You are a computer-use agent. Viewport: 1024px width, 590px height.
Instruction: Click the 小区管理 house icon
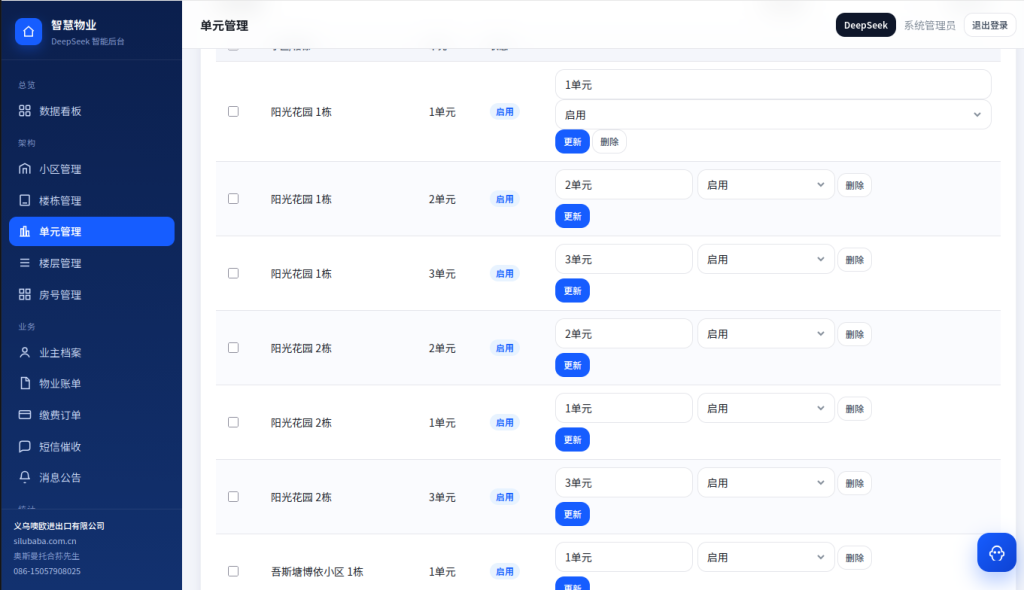(25, 169)
